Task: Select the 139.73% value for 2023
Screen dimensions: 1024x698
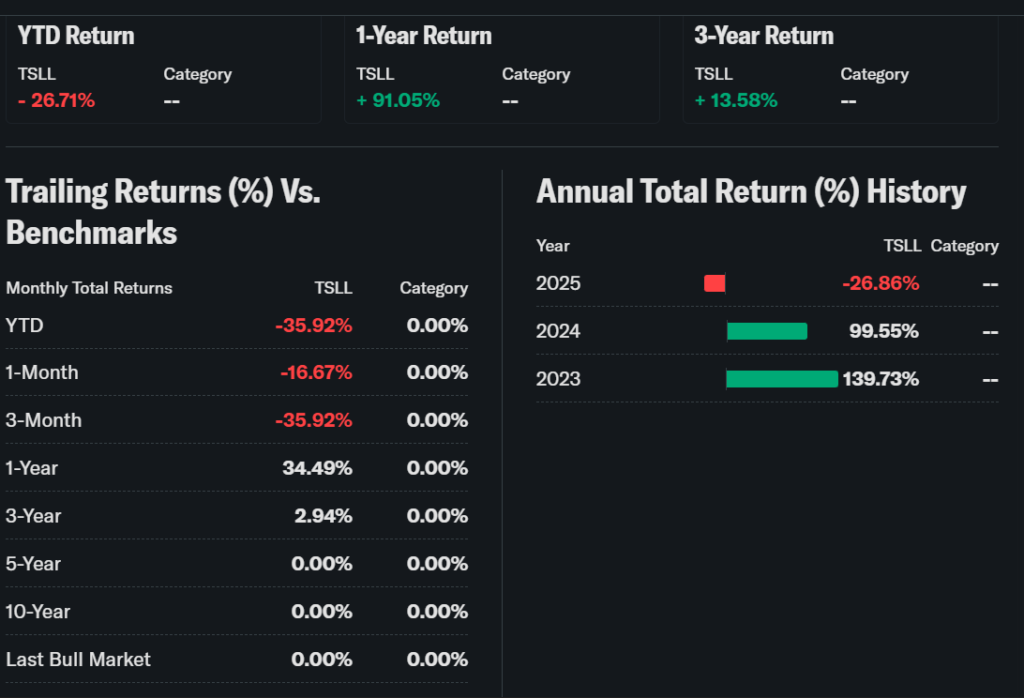Action: [x=880, y=379]
